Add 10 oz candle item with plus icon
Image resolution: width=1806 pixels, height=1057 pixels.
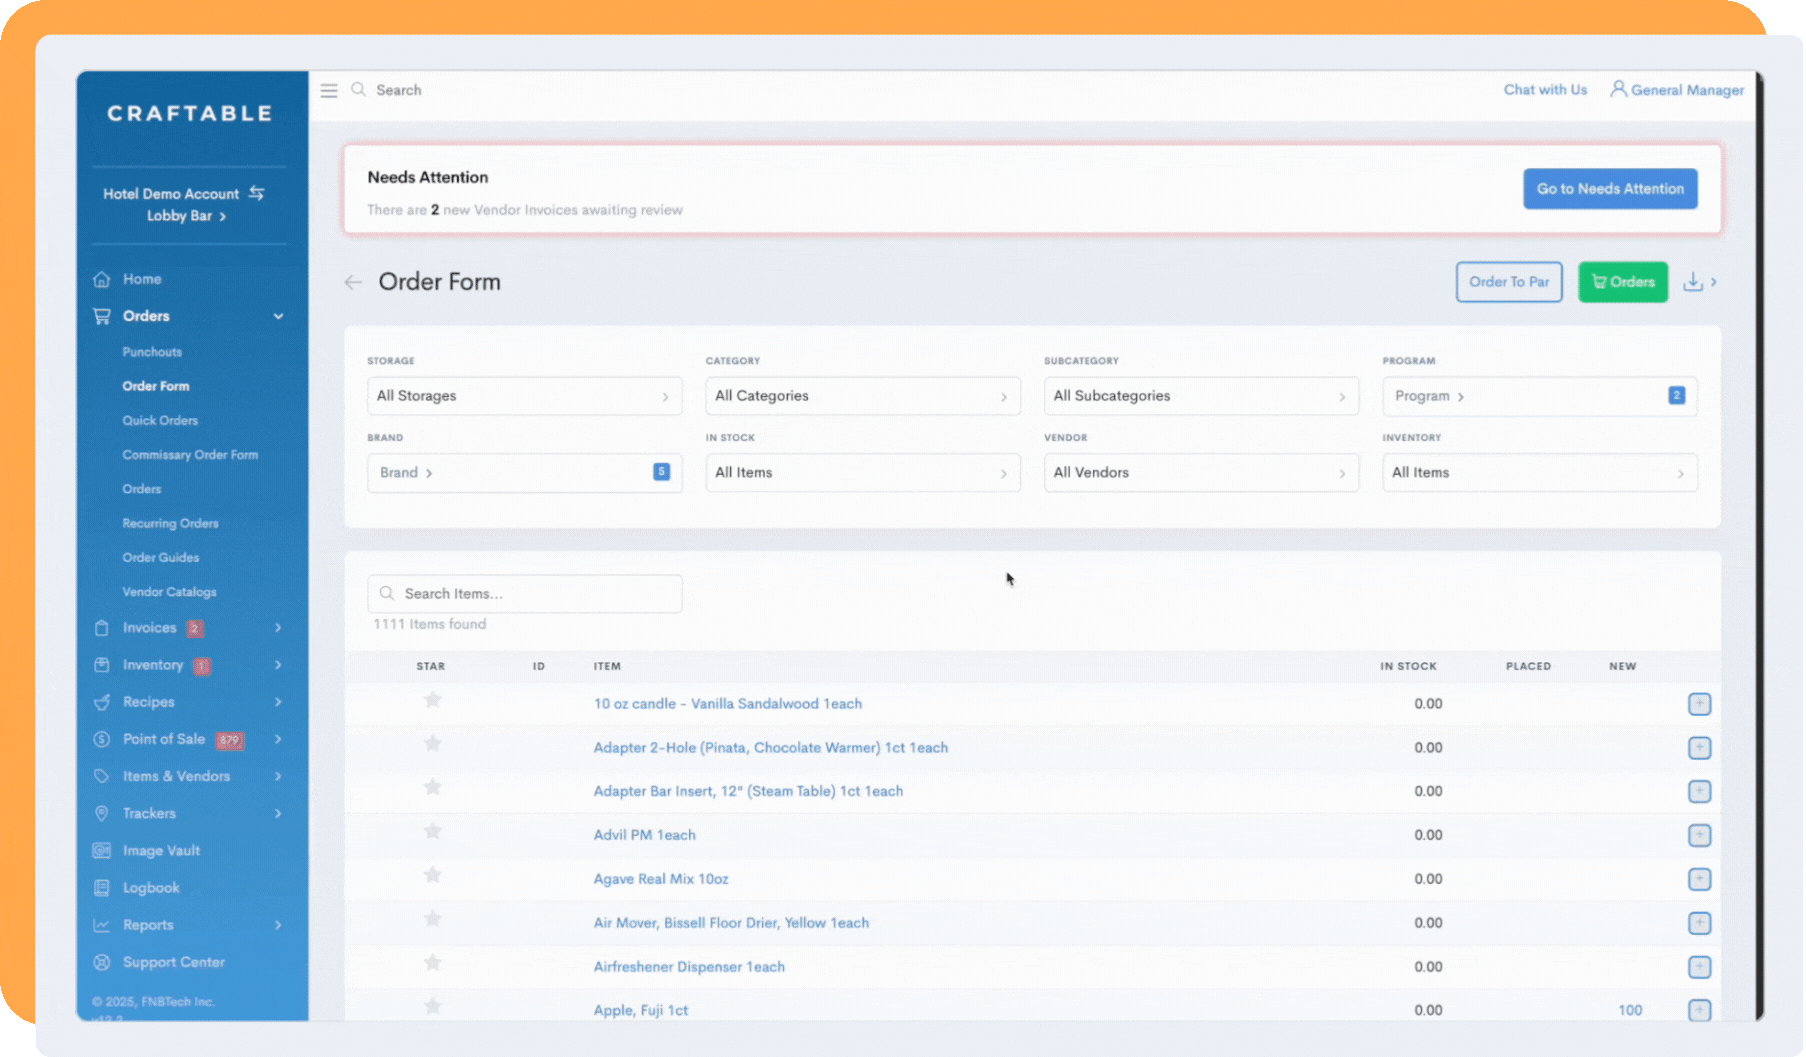1699,704
